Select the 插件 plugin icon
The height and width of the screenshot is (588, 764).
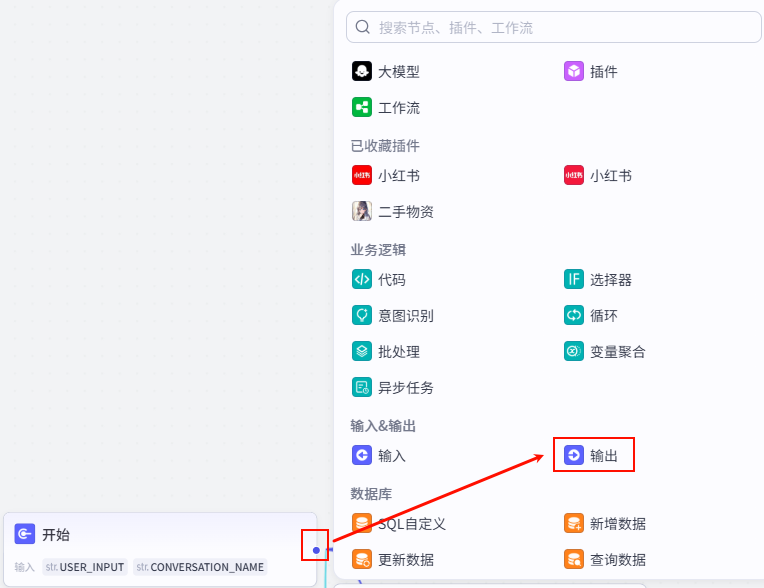[x=573, y=71]
